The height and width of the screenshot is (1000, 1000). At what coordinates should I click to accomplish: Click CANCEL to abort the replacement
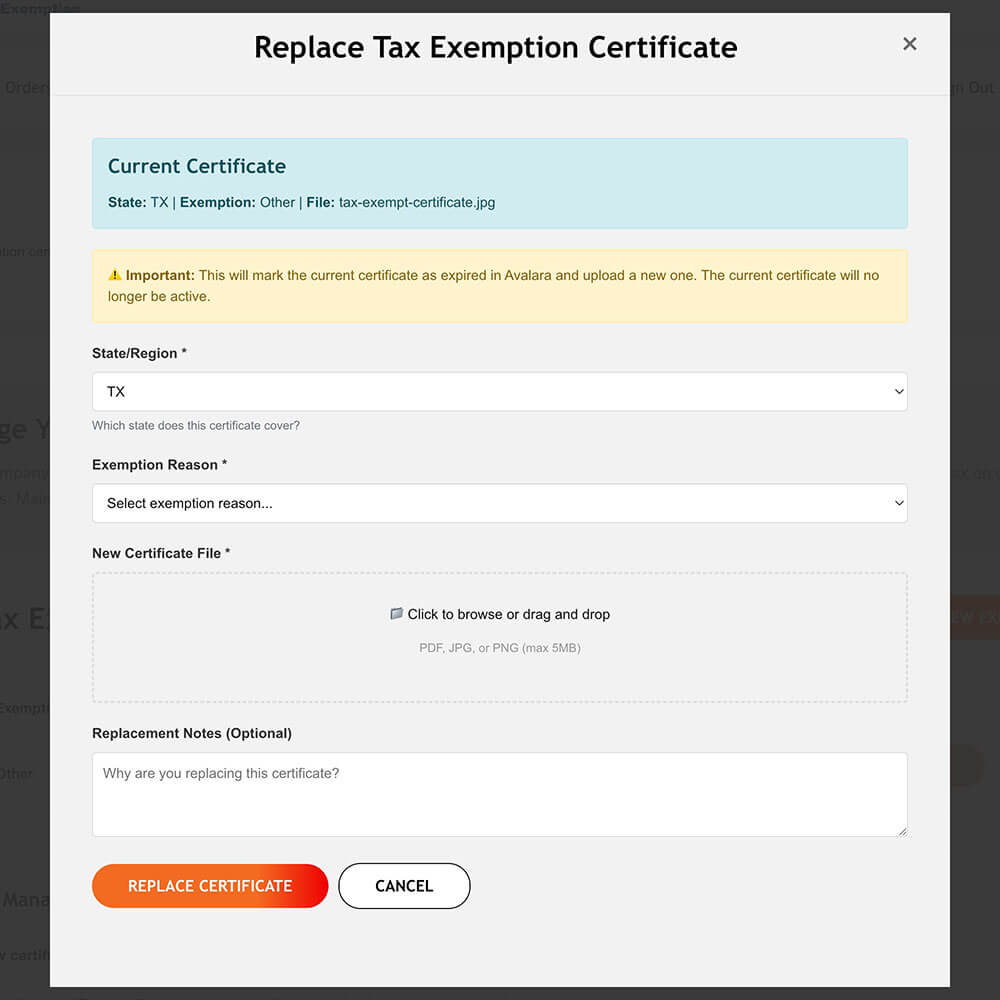(x=404, y=886)
